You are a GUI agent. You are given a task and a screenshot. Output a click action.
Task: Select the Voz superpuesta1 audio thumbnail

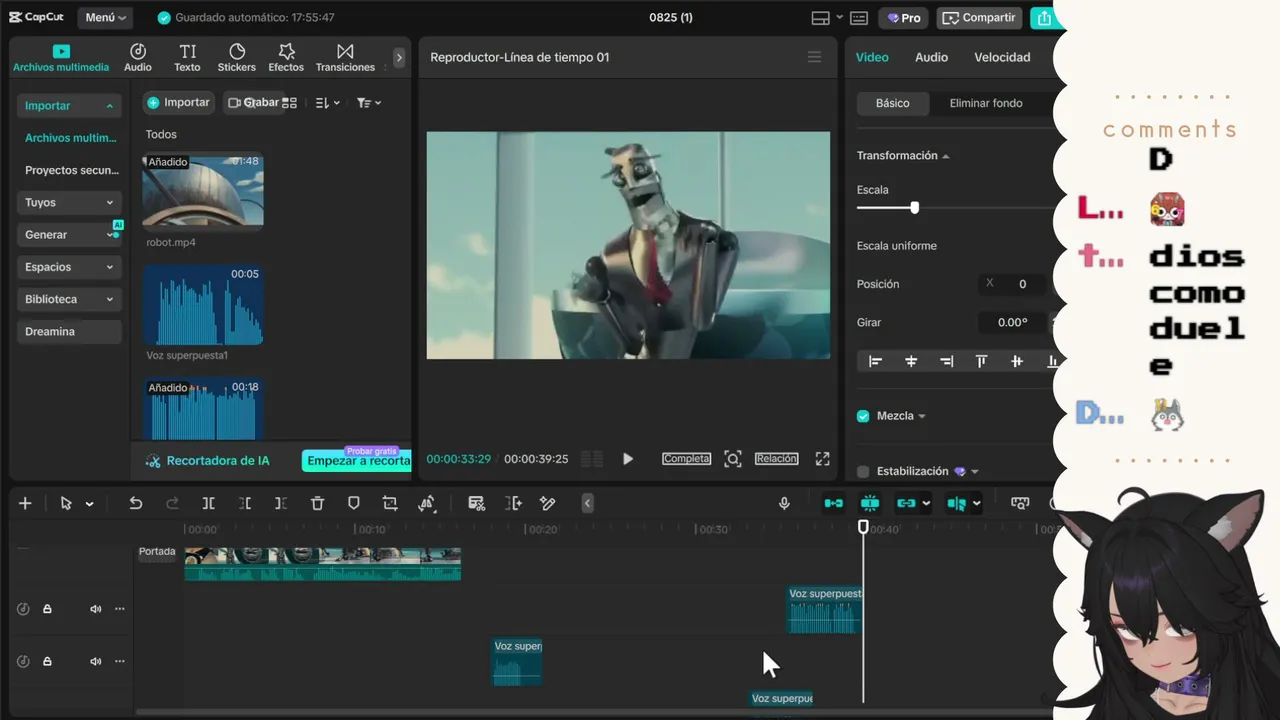coord(203,305)
